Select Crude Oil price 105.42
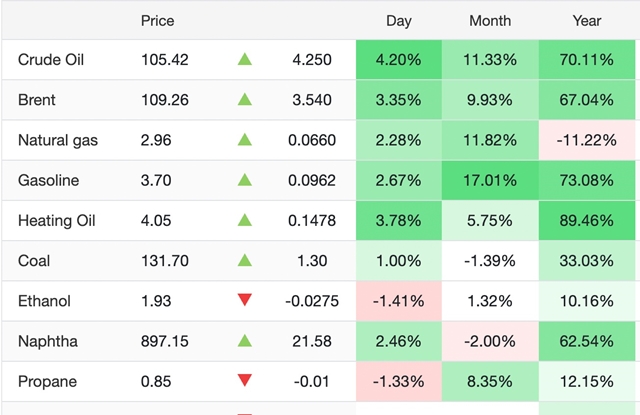Screen dimensions: 640x415 click(164, 60)
